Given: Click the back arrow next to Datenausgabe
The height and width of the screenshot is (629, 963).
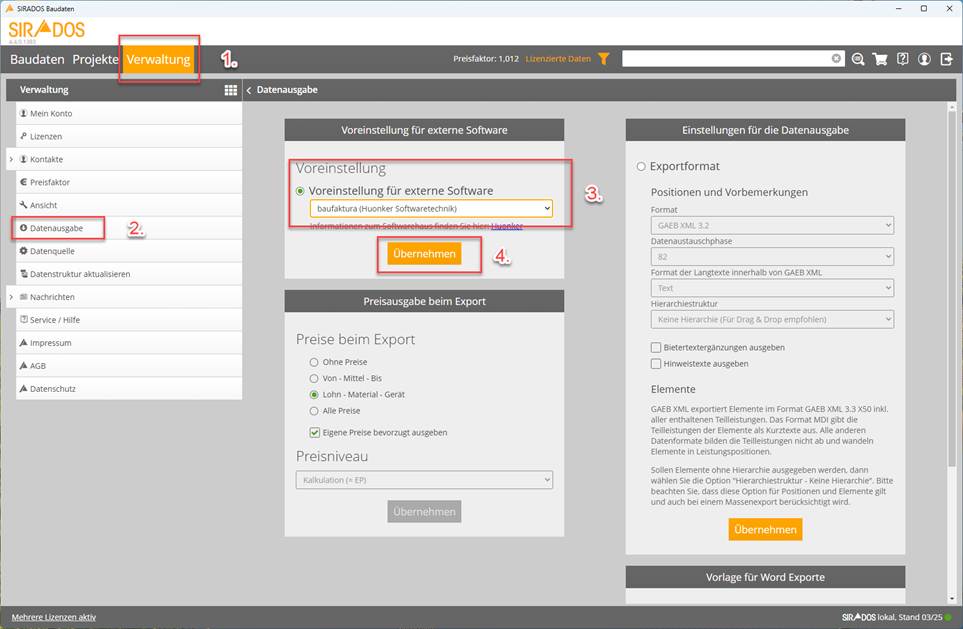Looking at the screenshot, I should coord(249,90).
